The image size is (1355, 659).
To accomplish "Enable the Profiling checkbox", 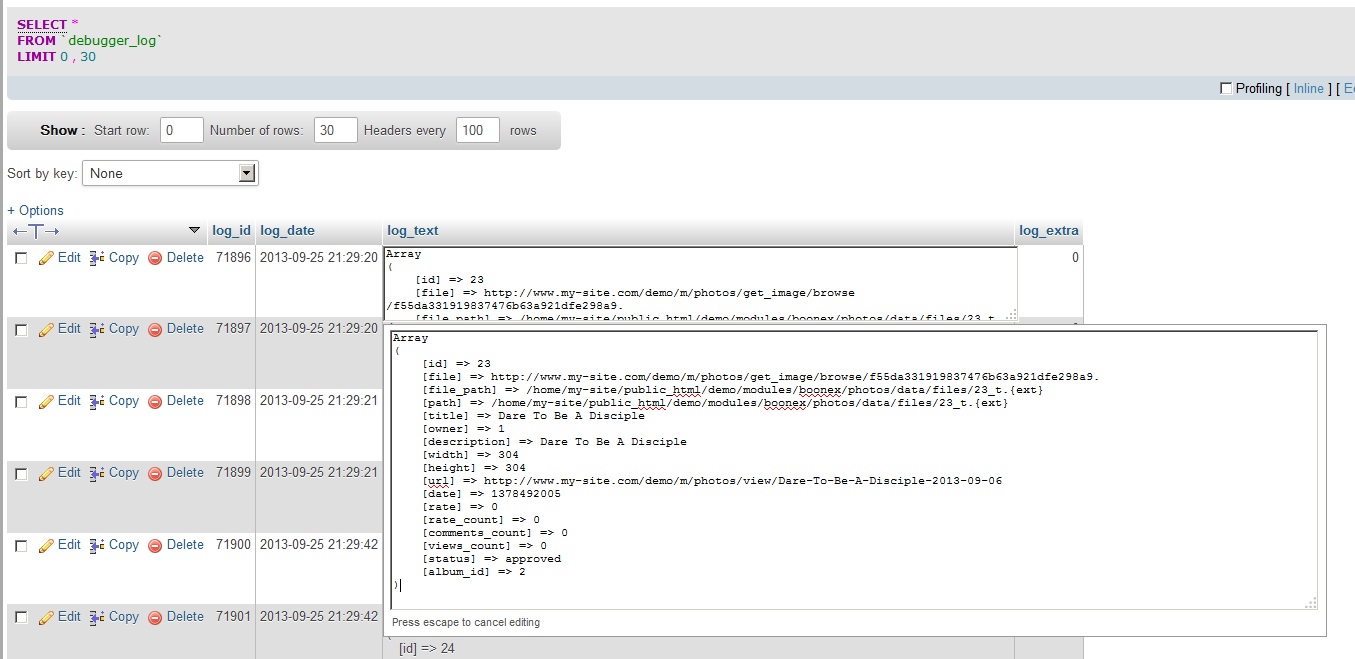I will (x=1226, y=89).
